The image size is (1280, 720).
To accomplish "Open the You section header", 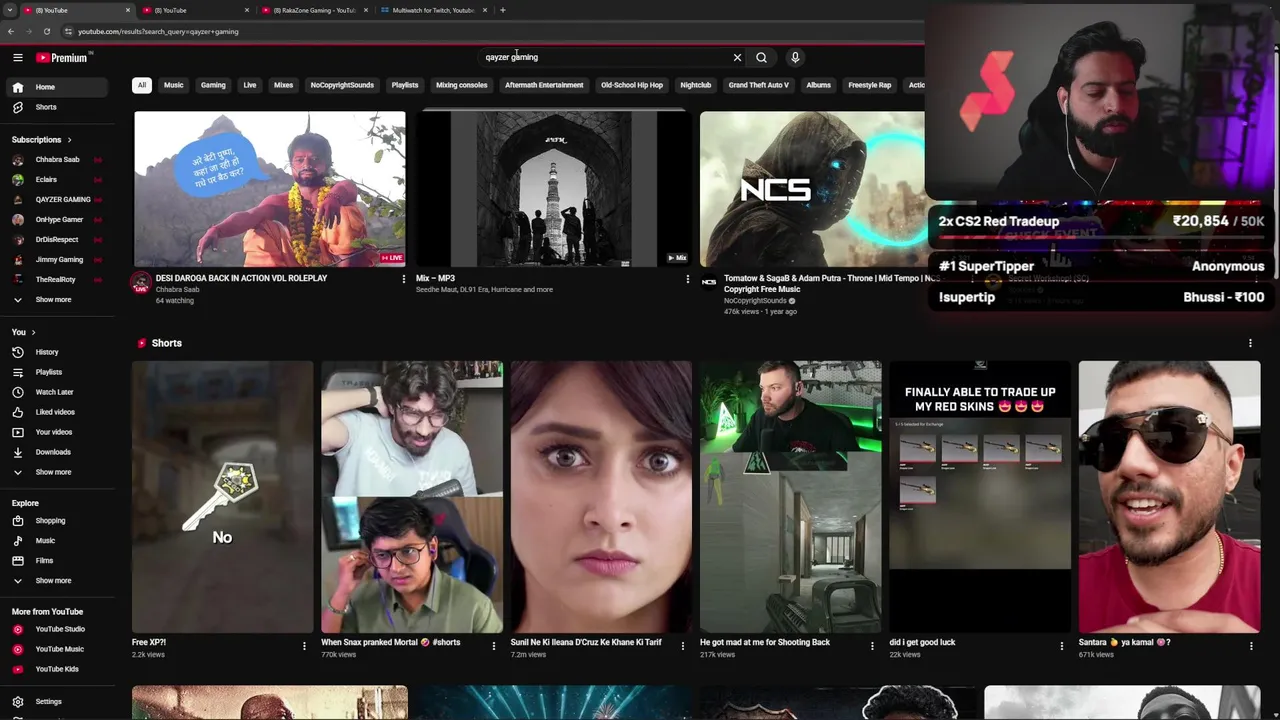I will tap(23, 332).
